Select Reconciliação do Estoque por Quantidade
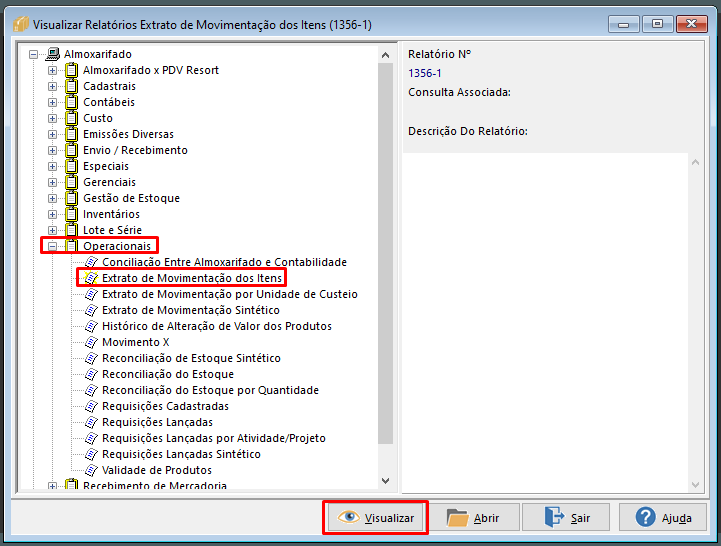Screen dimensions: 721x546 pos(210,390)
